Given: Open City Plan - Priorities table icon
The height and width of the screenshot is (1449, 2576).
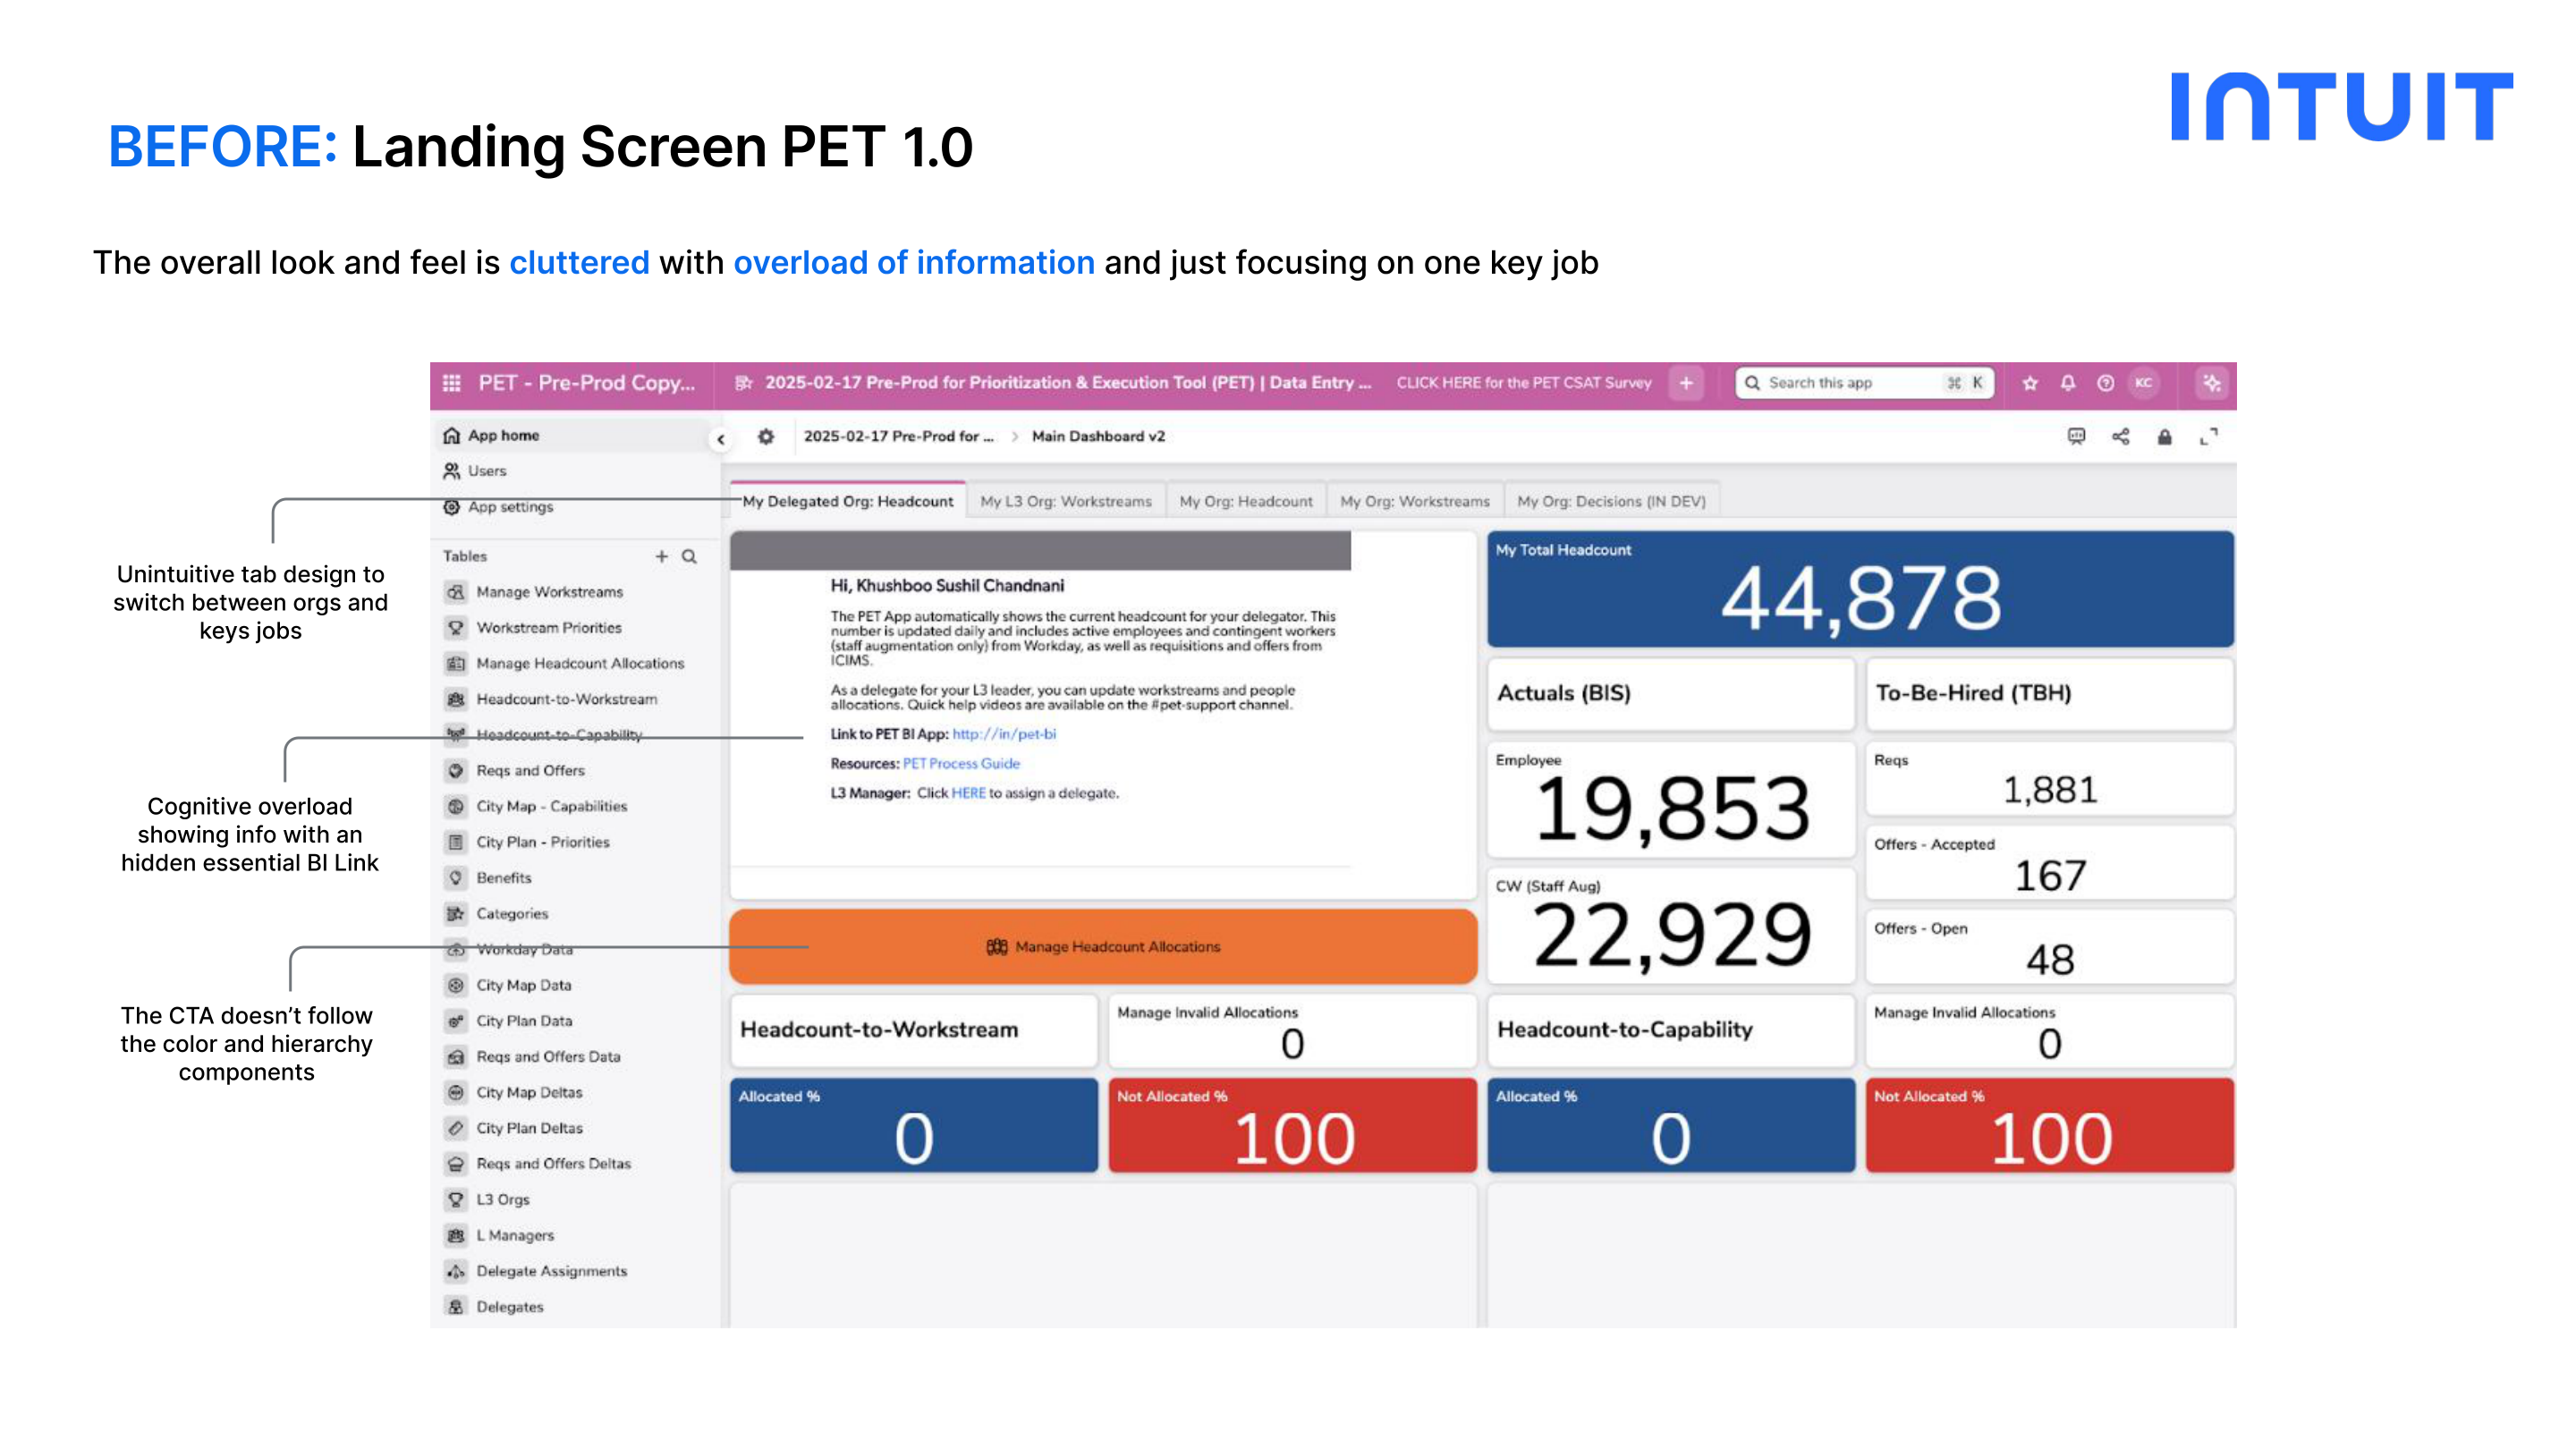Looking at the screenshot, I should (x=456, y=842).
